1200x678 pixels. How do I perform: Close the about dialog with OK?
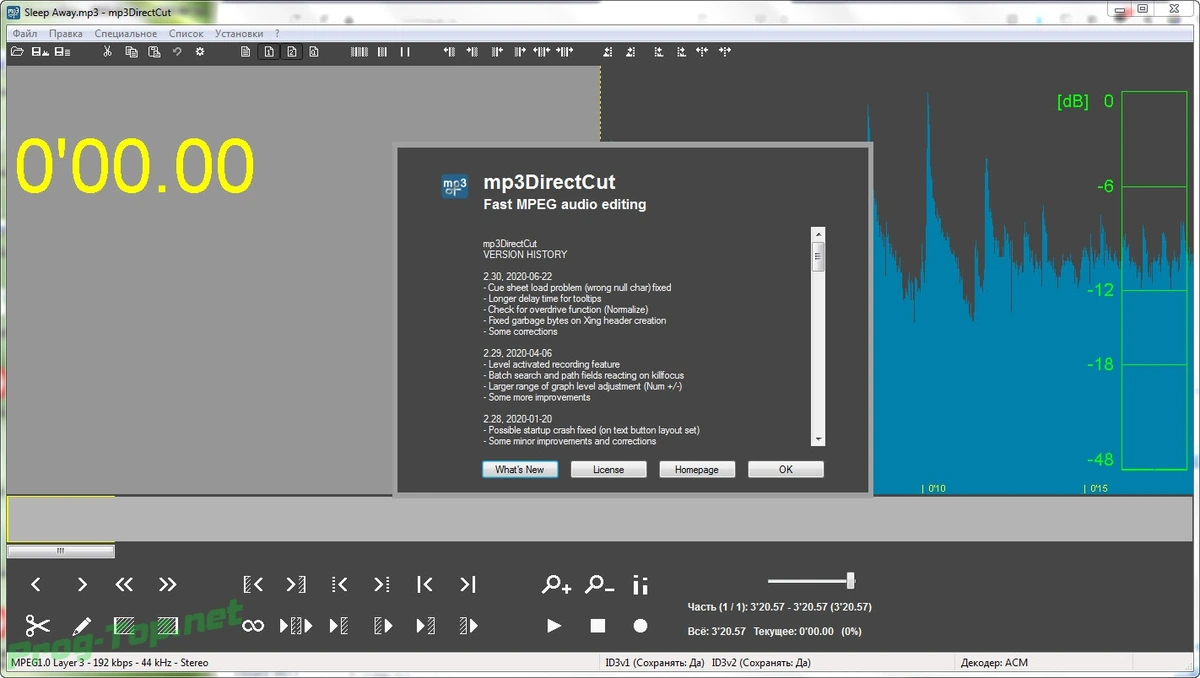(x=786, y=469)
